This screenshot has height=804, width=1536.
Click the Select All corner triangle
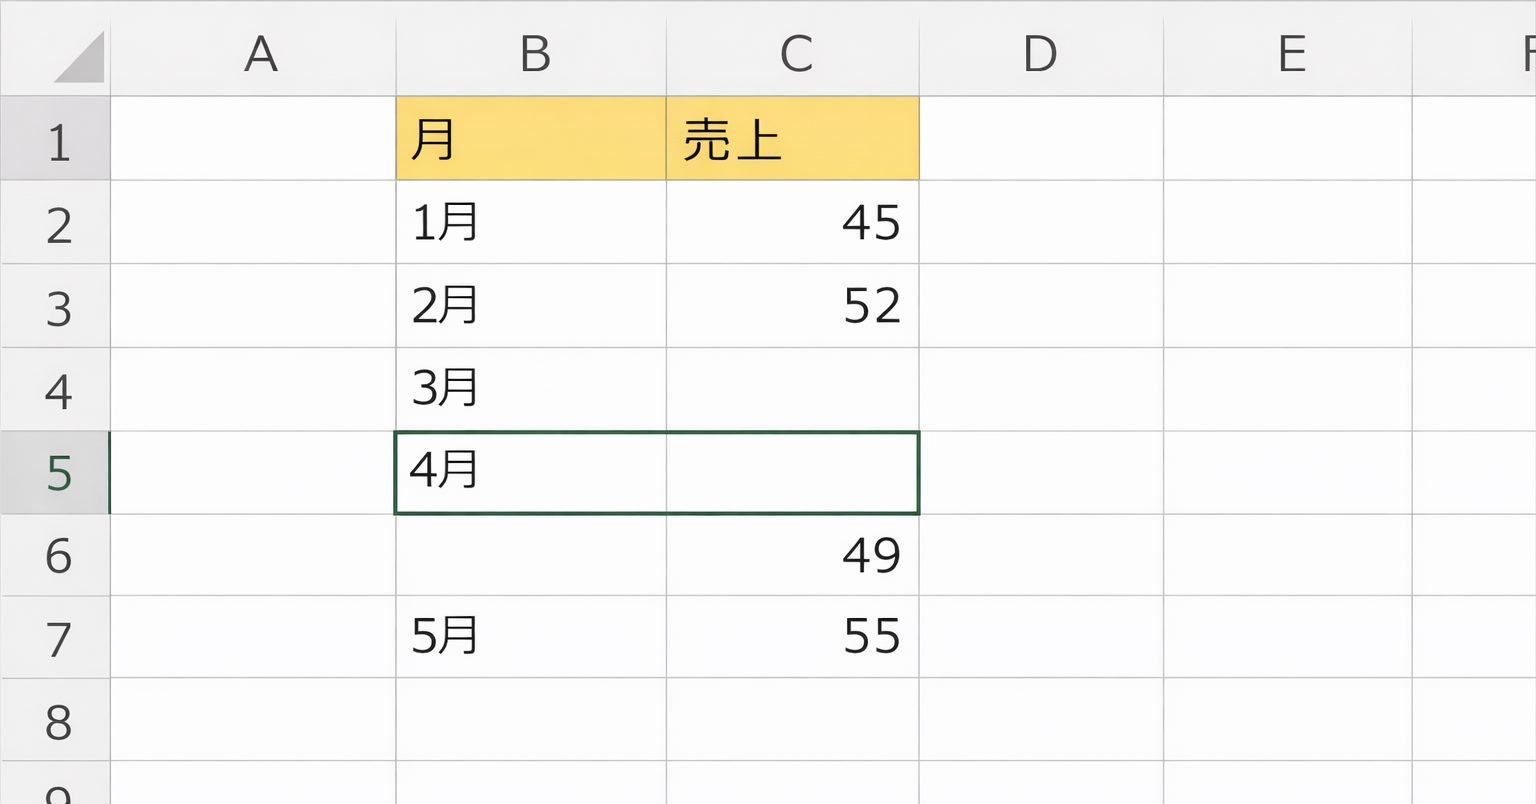click(78, 57)
